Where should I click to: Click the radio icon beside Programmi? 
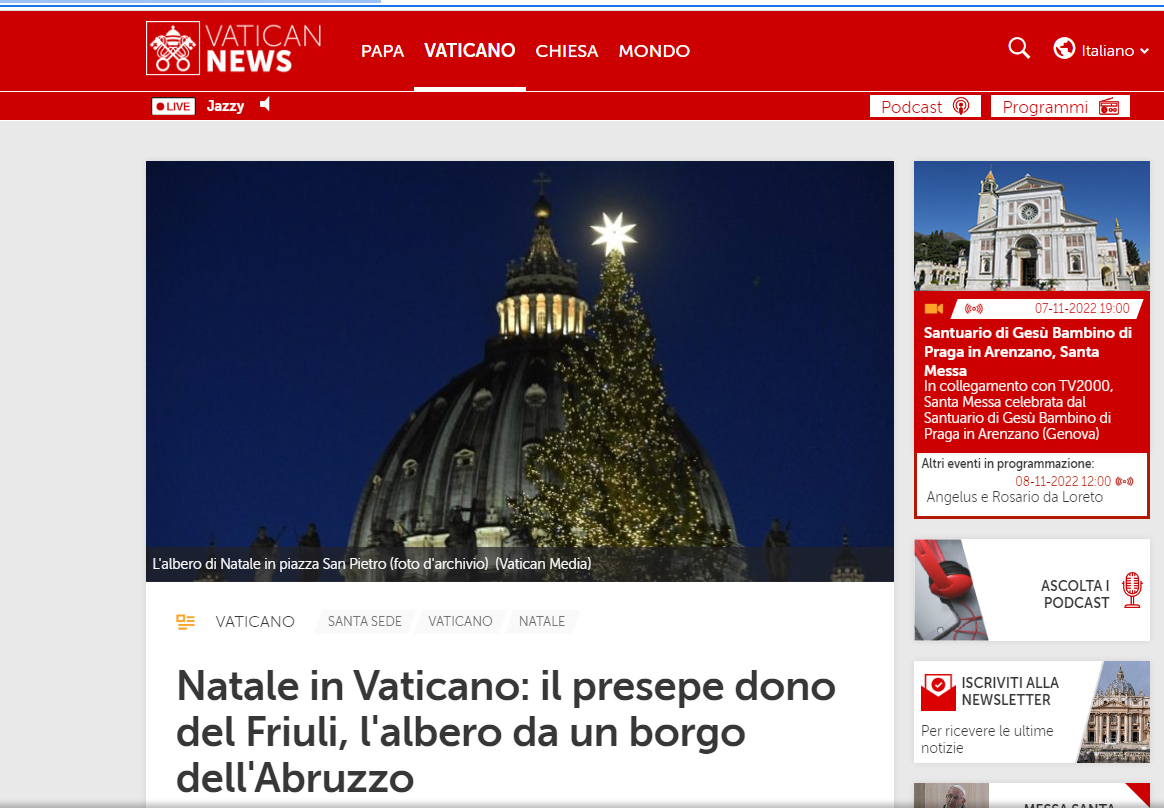[1108, 106]
